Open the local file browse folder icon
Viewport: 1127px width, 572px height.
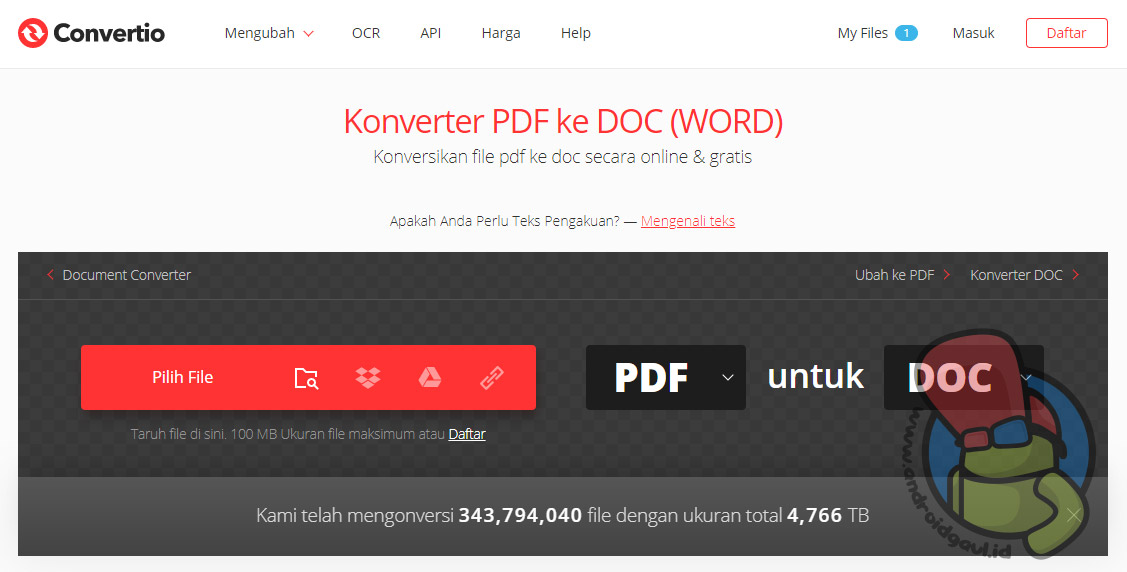[x=306, y=378]
